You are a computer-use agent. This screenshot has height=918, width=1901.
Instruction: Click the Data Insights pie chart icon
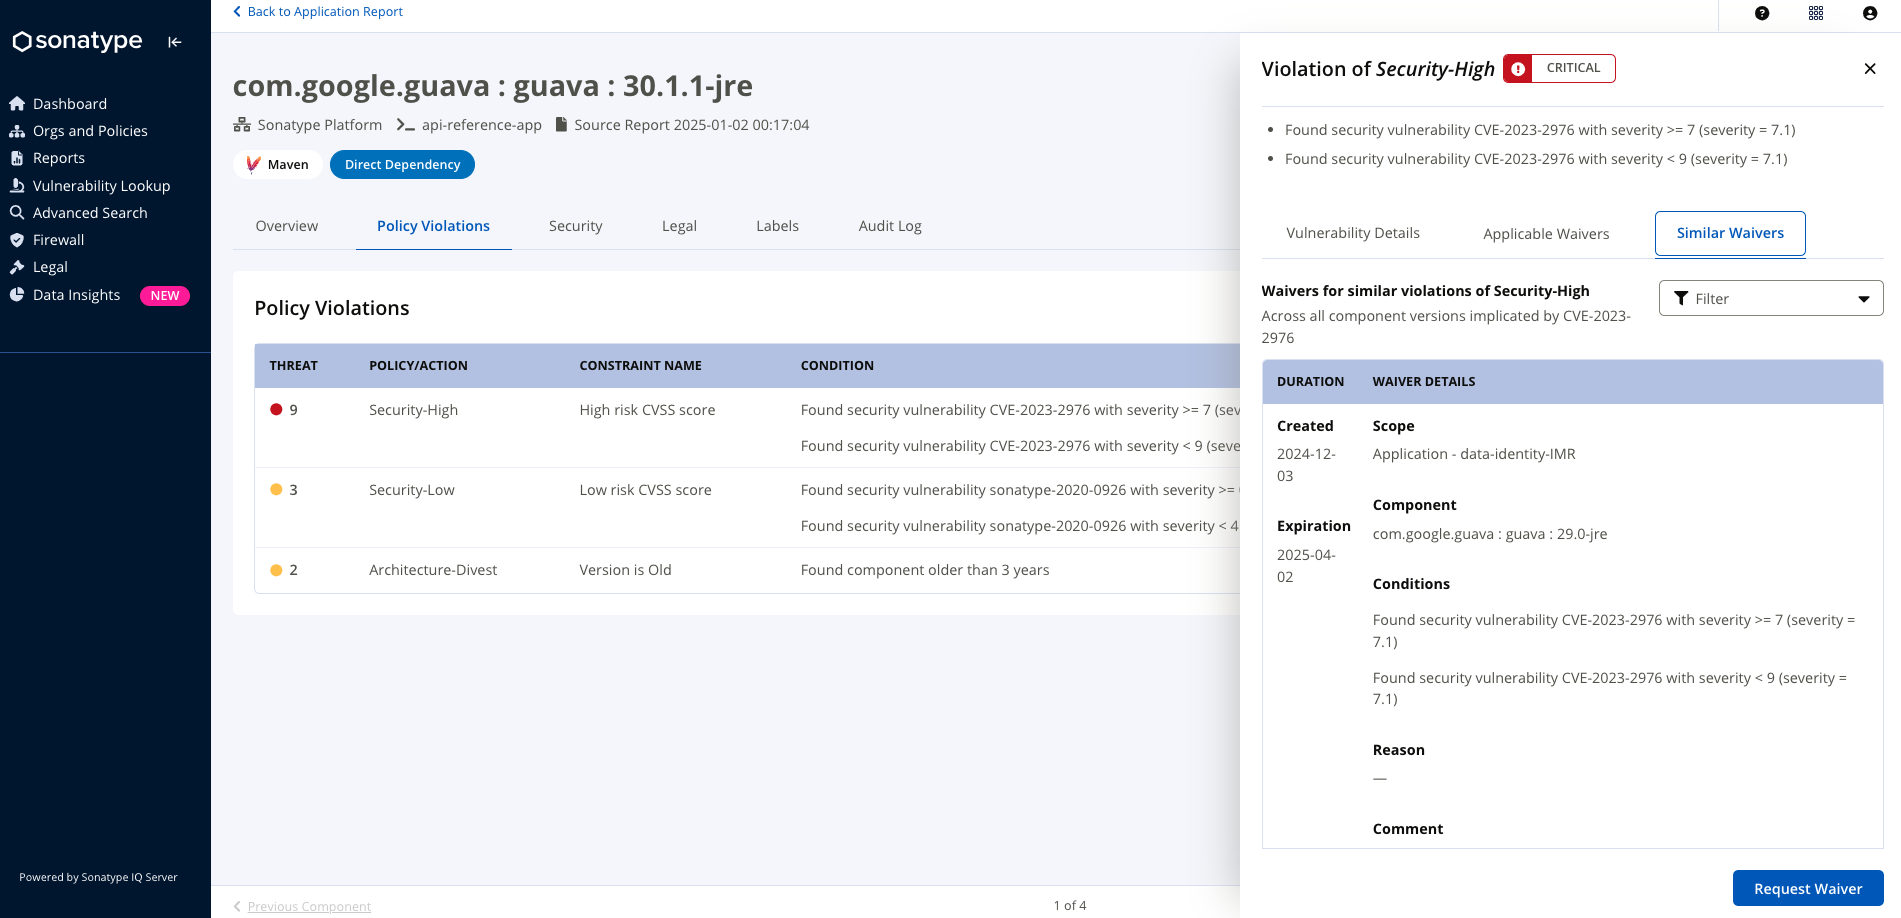(17, 295)
